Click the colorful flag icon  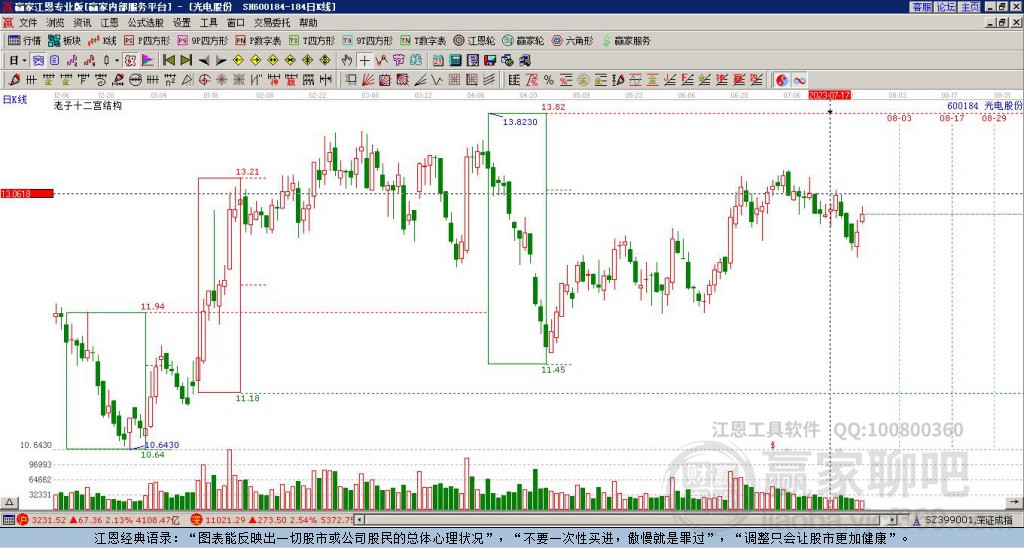tap(148, 60)
